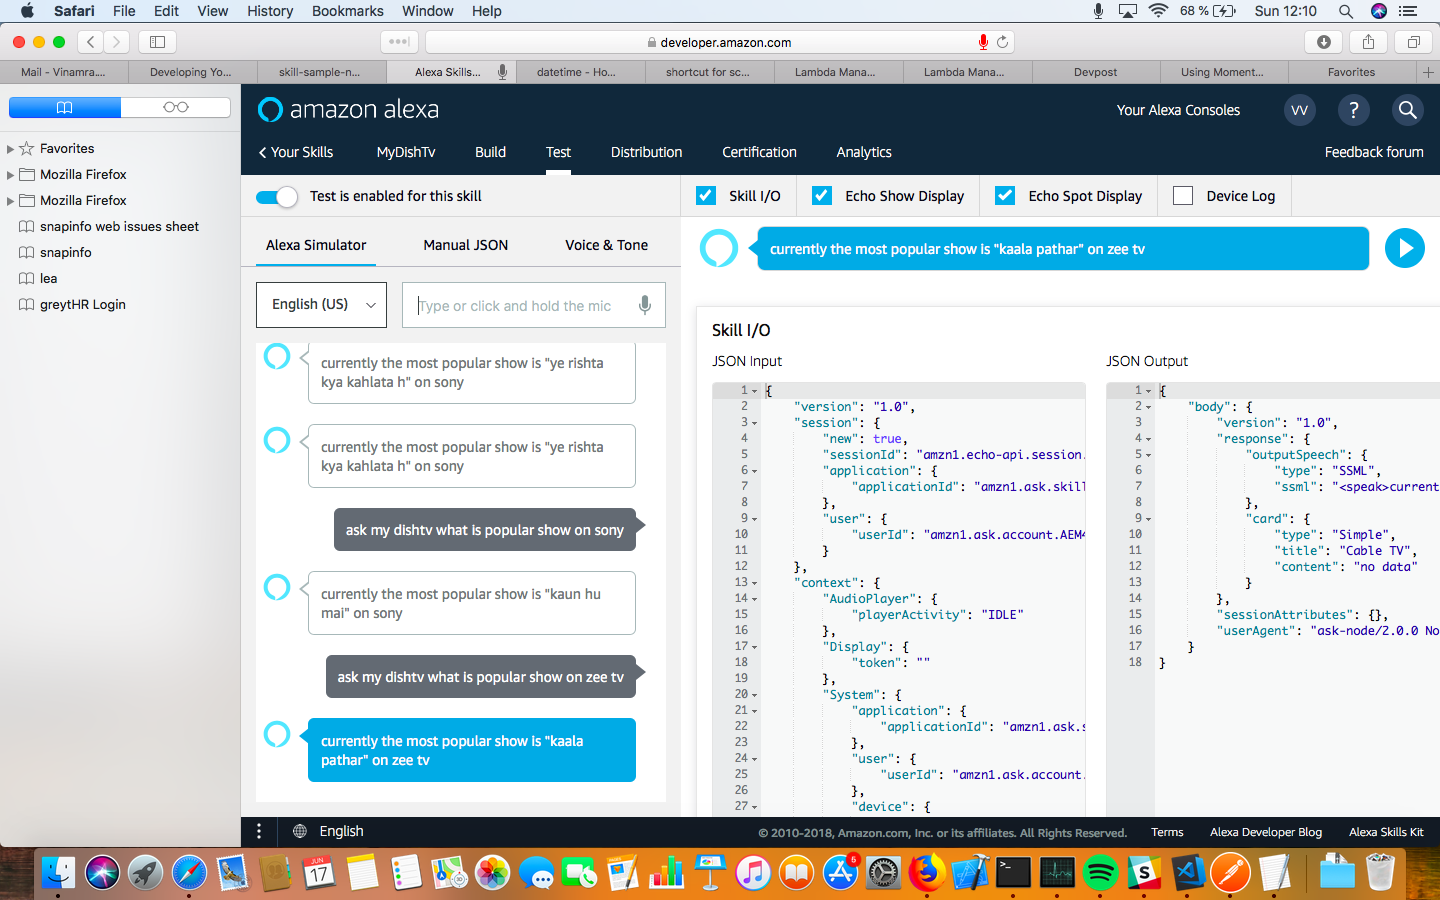Open the three-dot menu in footer
1440x900 pixels.
259,831
